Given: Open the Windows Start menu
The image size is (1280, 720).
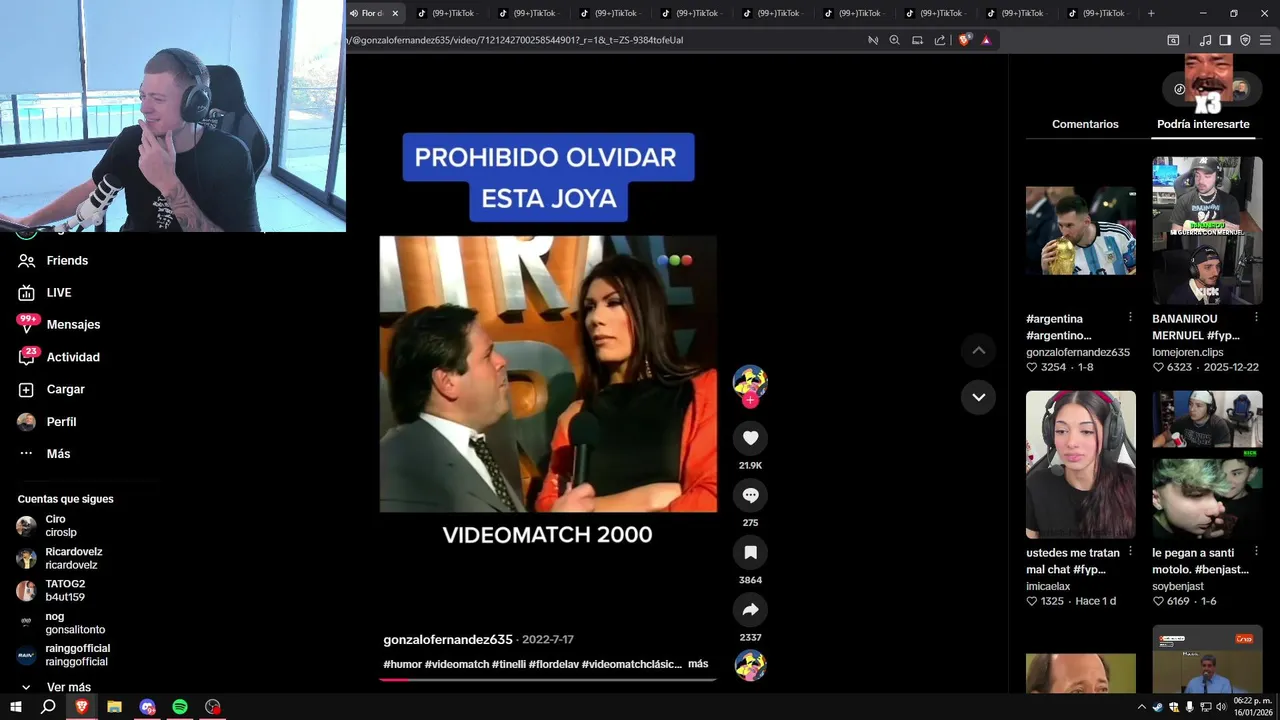Looking at the screenshot, I should coord(16,707).
